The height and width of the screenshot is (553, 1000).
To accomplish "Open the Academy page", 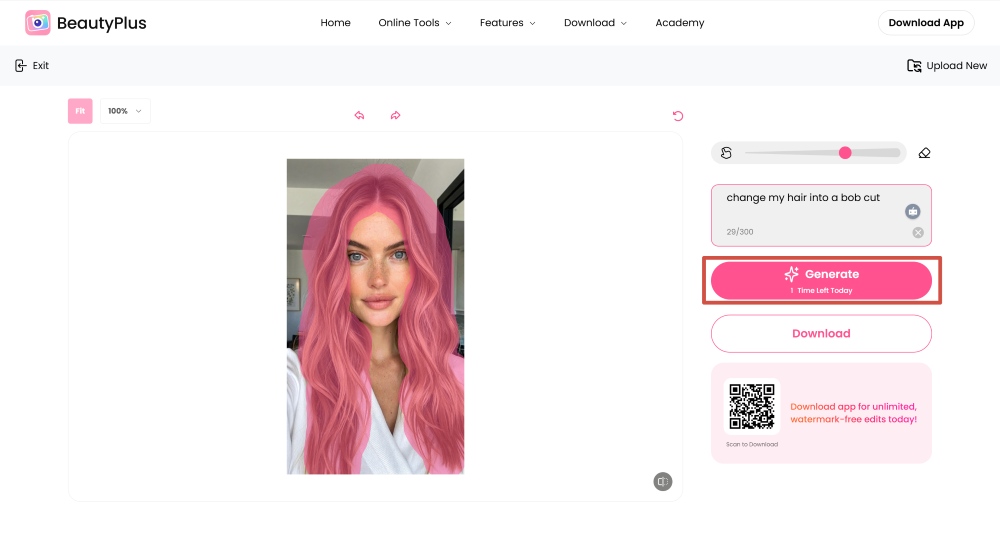I will click(680, 23).
